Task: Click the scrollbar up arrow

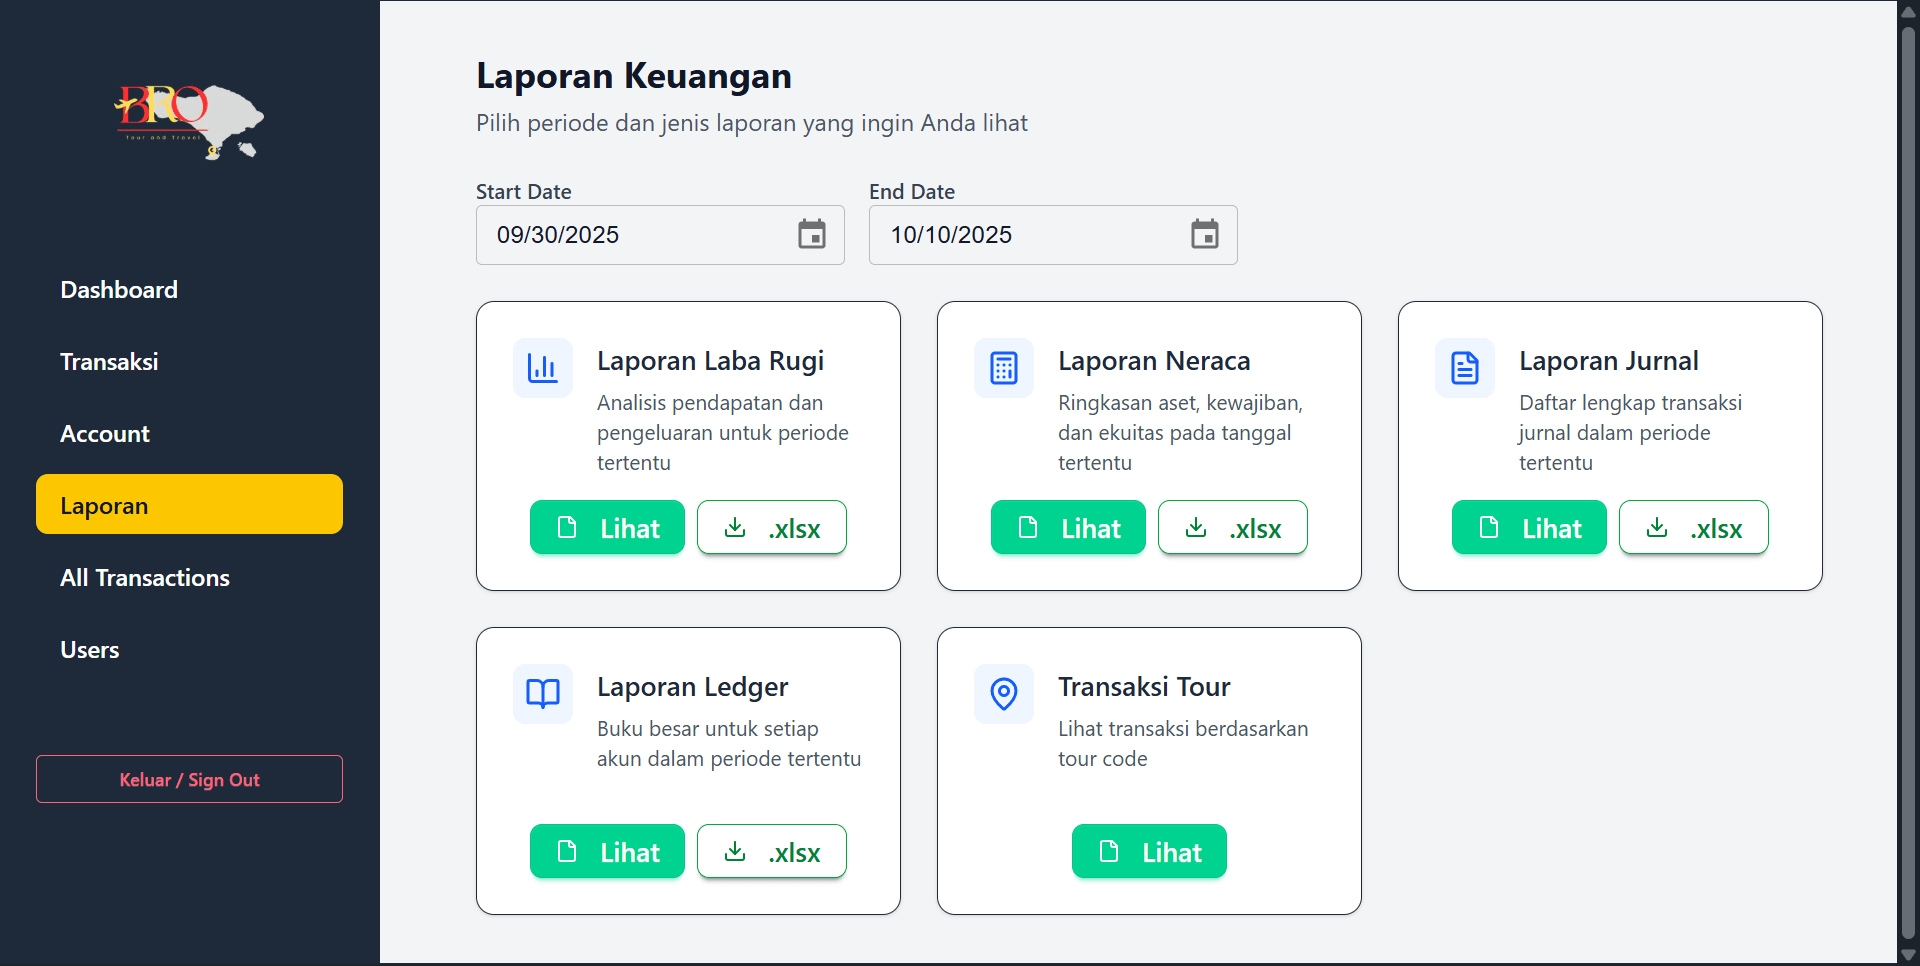Action: (x=1908, y=11)
